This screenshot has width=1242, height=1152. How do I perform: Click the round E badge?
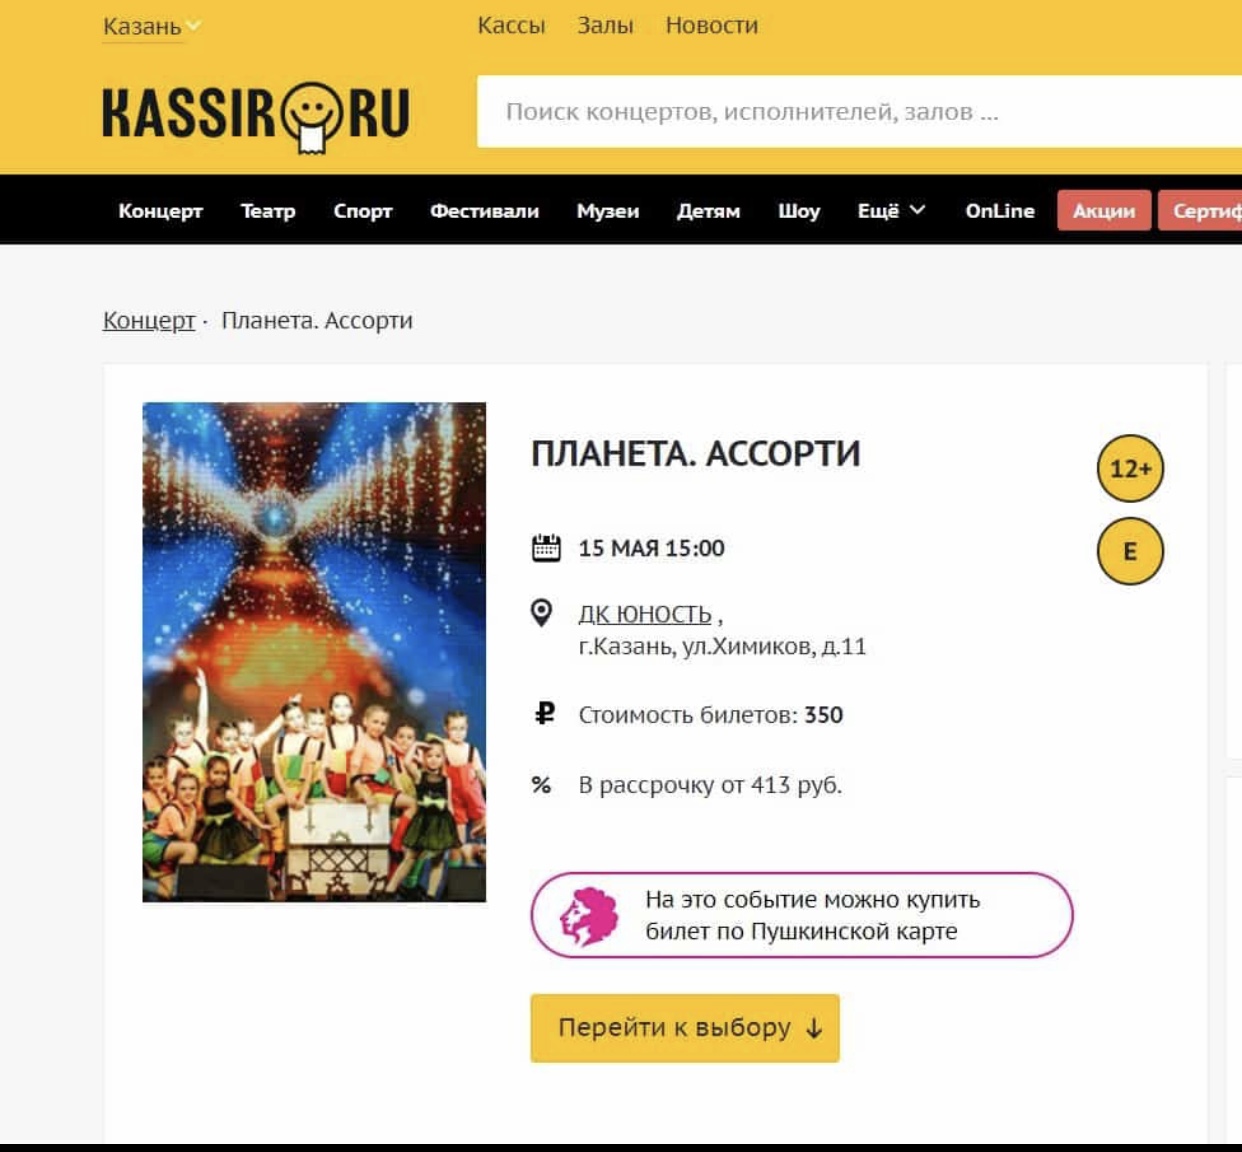tap(1130, 551)
